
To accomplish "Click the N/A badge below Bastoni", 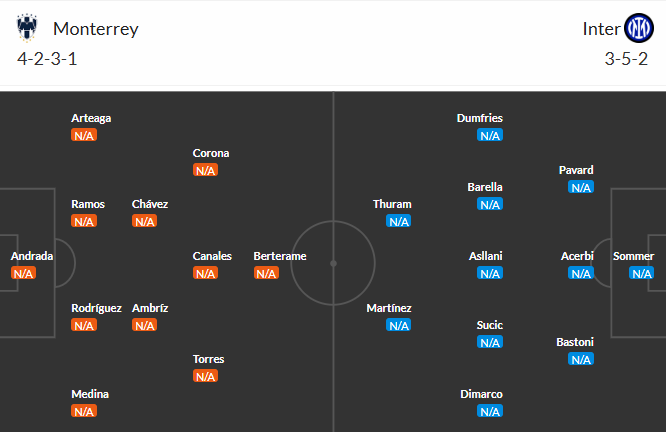I will pyautogui.click(x=580, y=359).
